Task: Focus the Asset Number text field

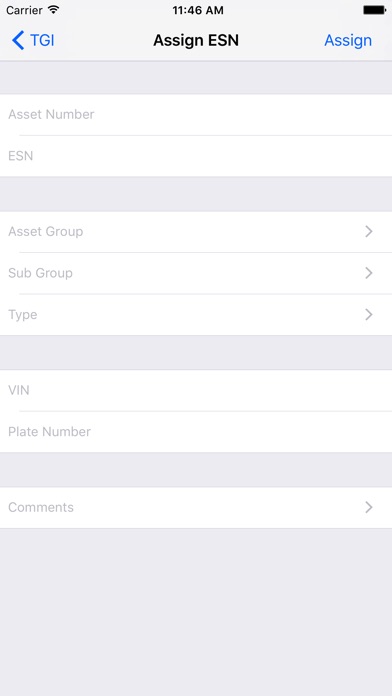Action: [196, 115]
